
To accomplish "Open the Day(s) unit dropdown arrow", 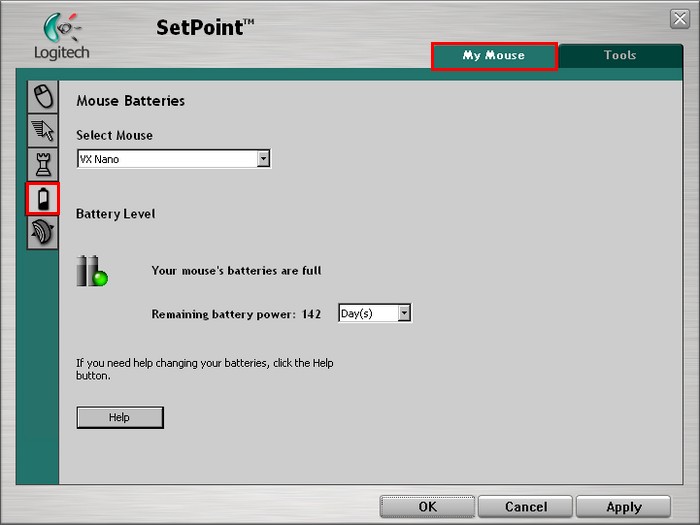I will click(x=404, y=313).
